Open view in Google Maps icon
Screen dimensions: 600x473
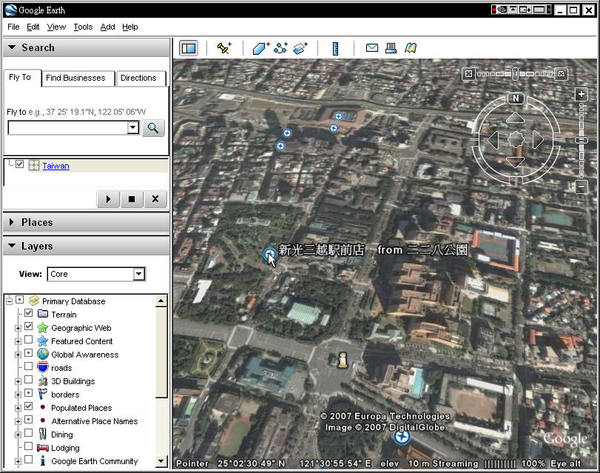click(x=410, y=48)
